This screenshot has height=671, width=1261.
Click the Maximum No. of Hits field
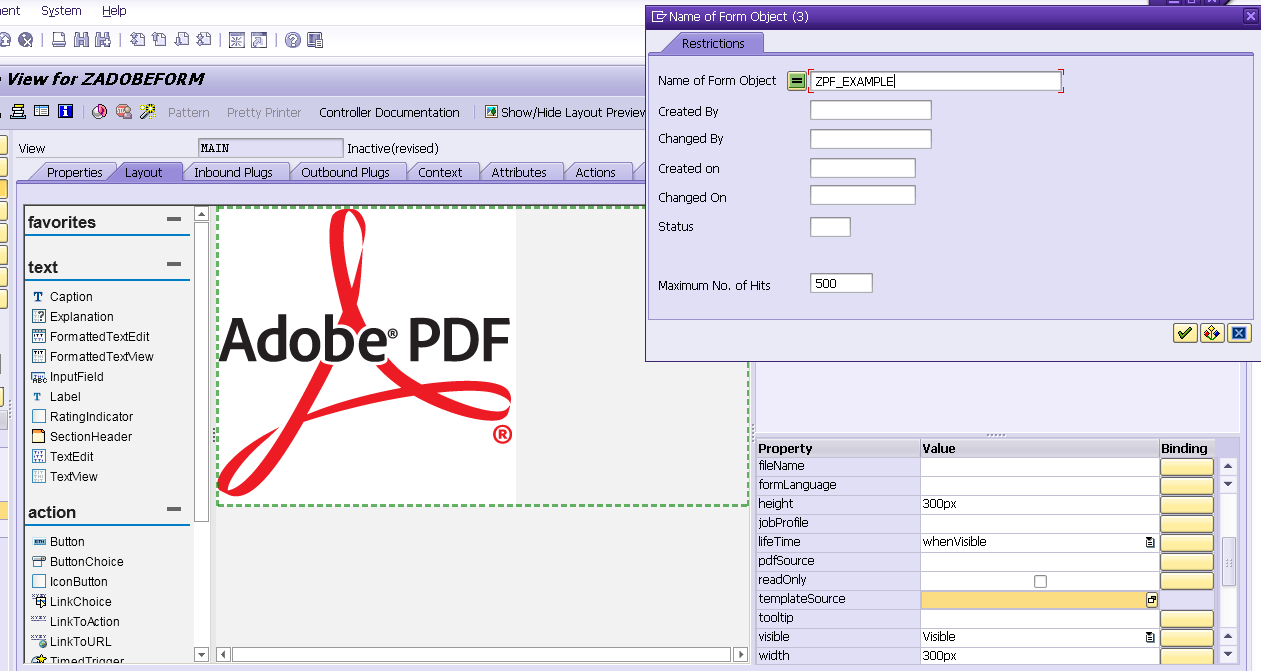(841, 283)
